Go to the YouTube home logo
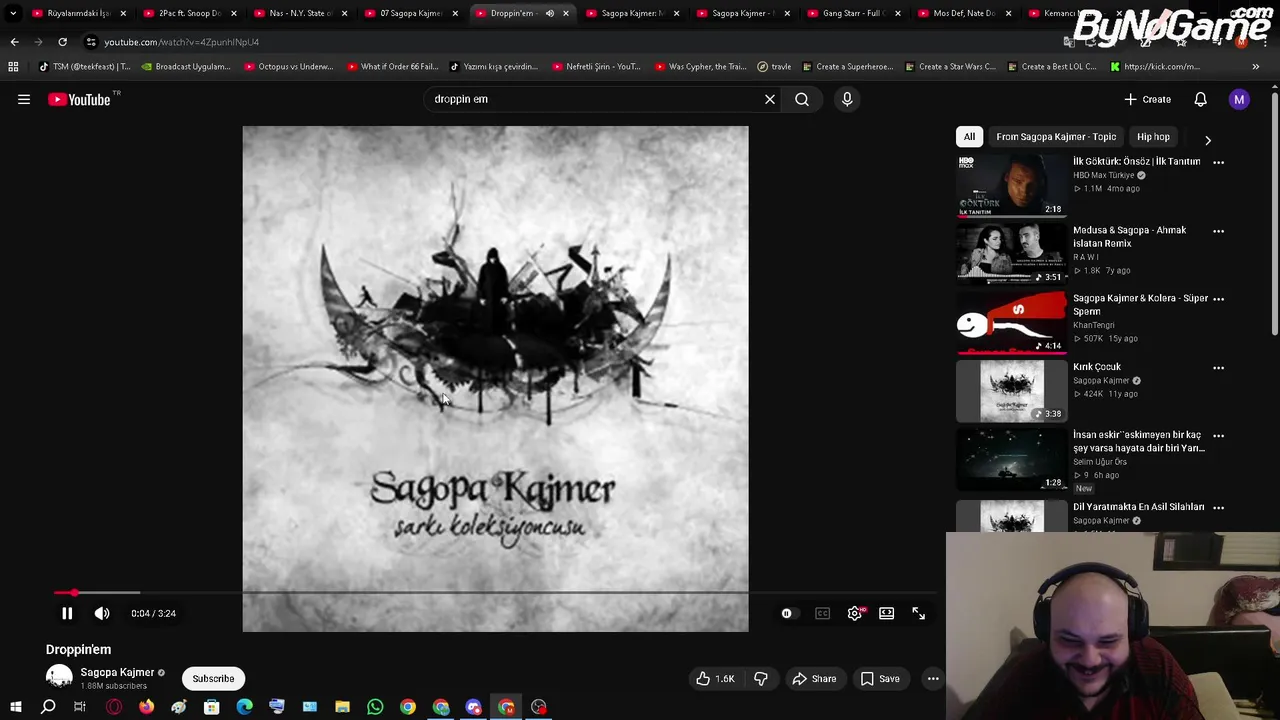 (79, 99)
